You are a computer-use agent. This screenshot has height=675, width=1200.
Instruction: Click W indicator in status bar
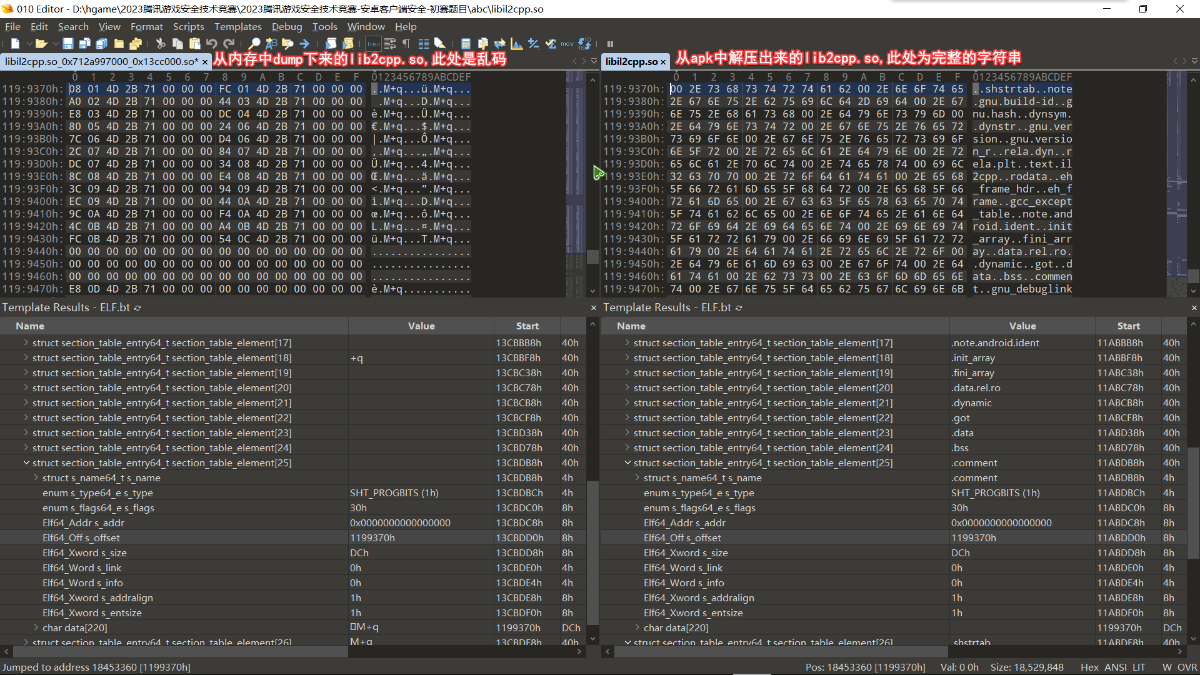click(x=1166, y=666)
